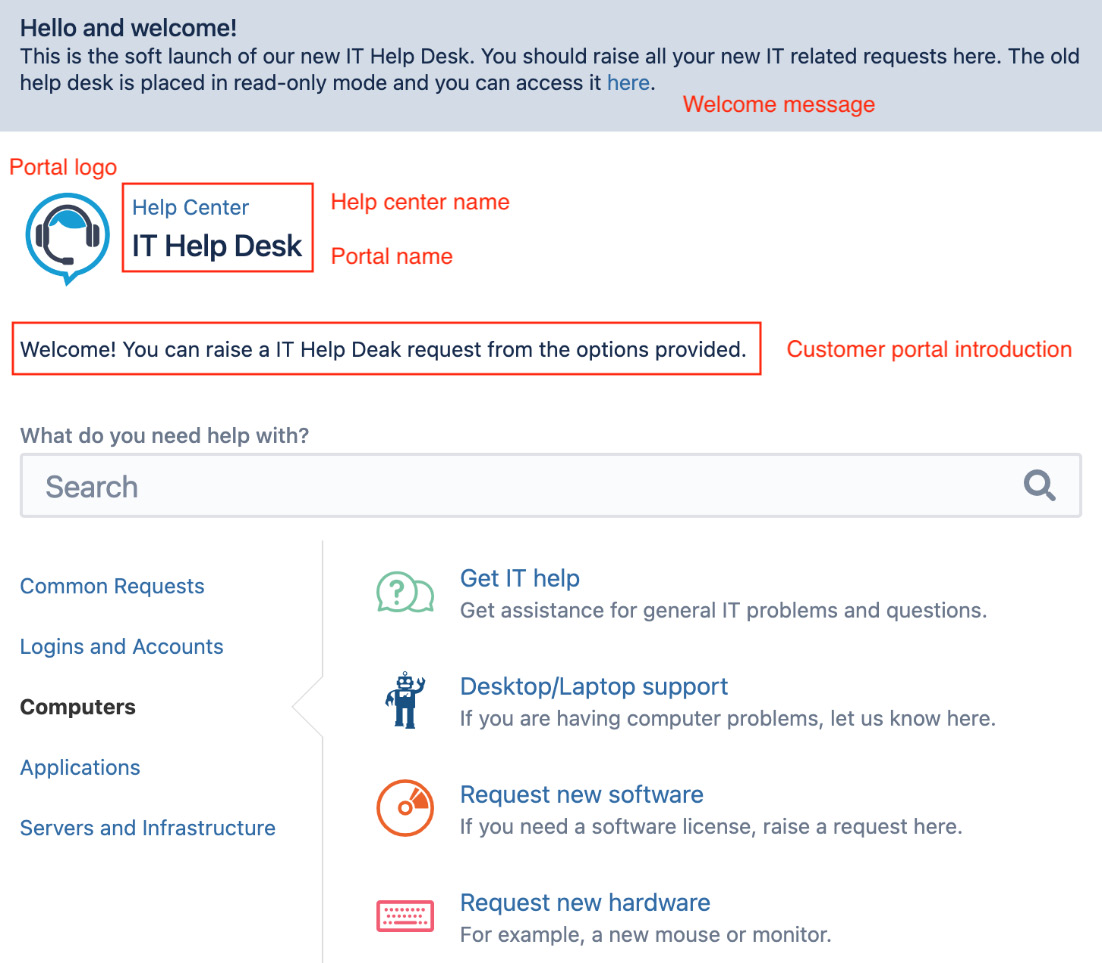Image resolution: width=1102 pixels, height=963 pixels.
Task: Open the Get IT help request
Action: click(x=520, y=578)
